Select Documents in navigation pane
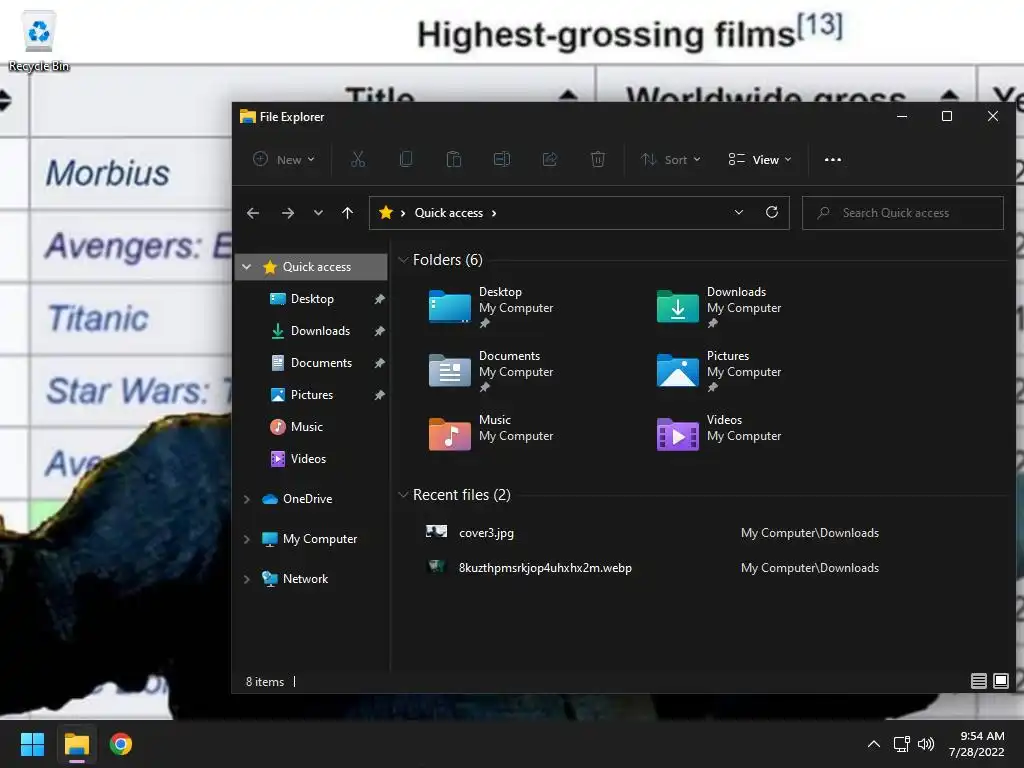 (321, 362)
